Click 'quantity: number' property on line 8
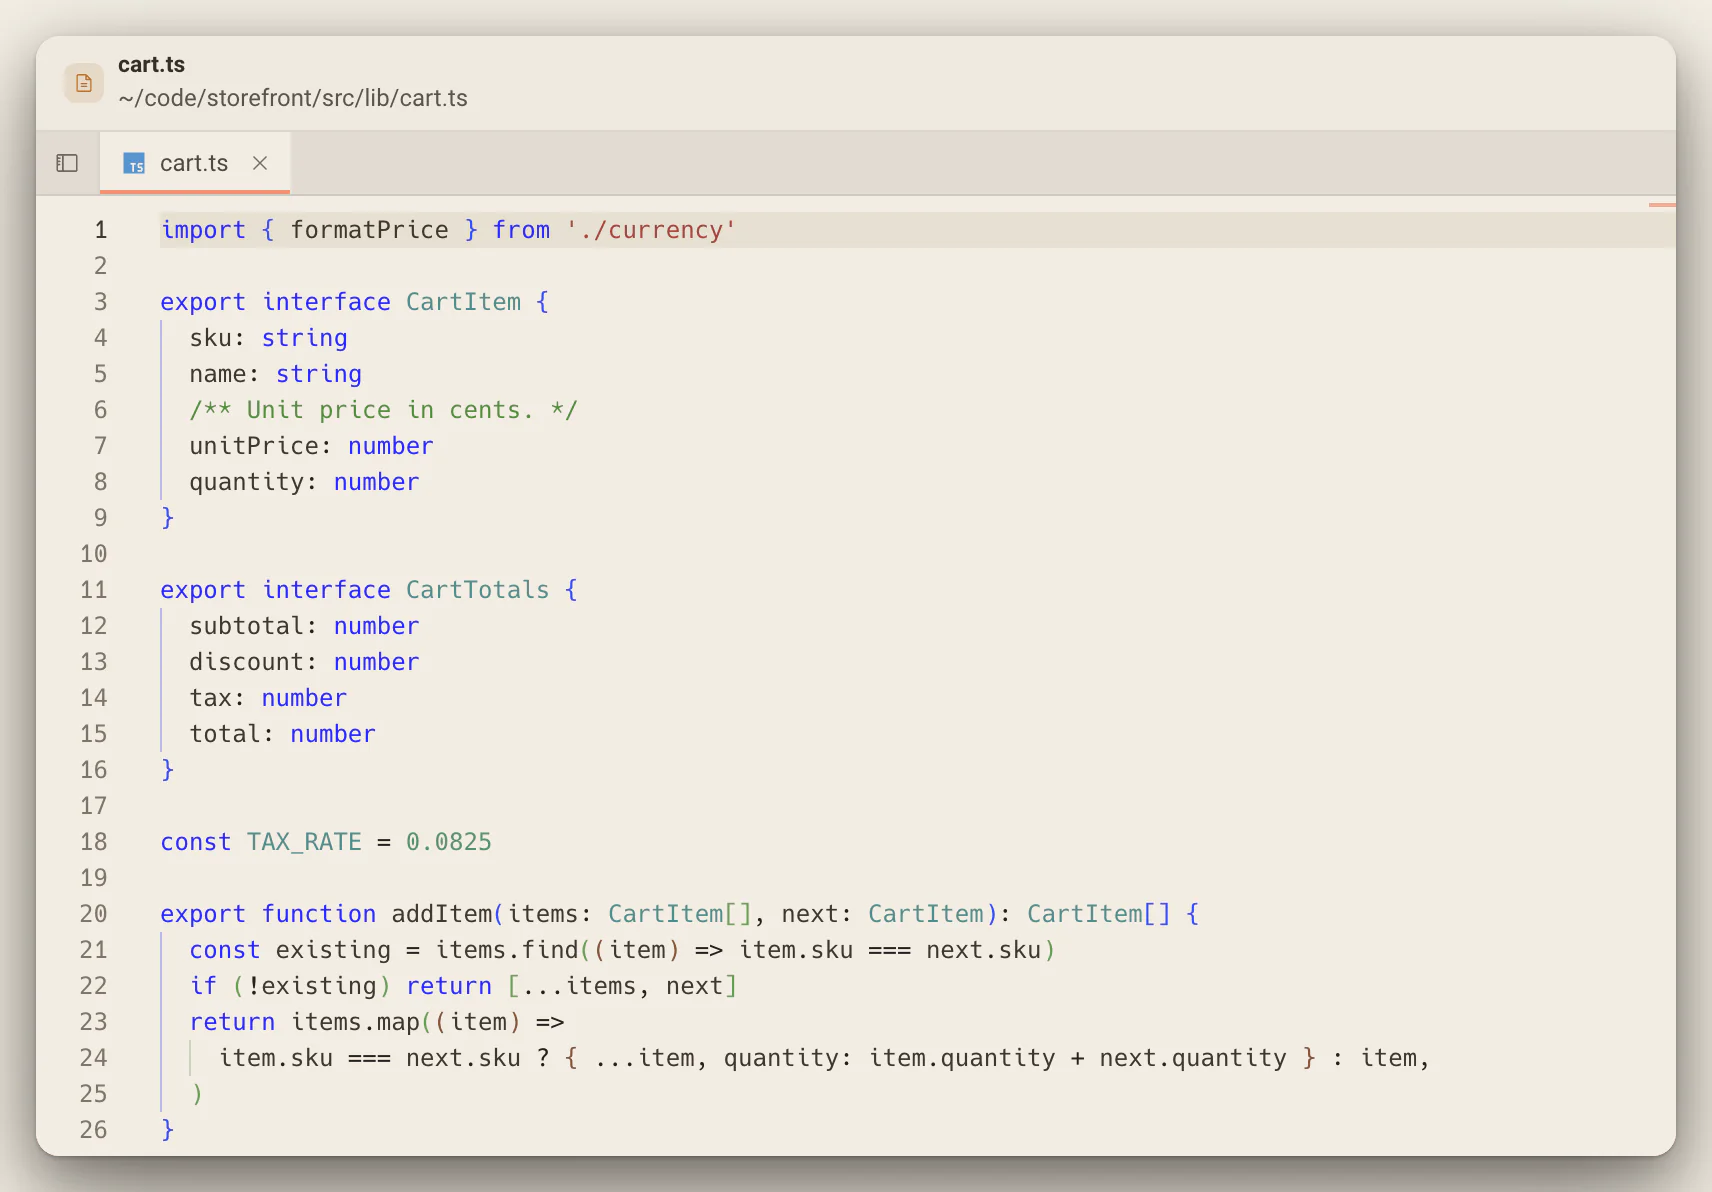Screen dimensions: 1712x1192 (x=305, y=482)
